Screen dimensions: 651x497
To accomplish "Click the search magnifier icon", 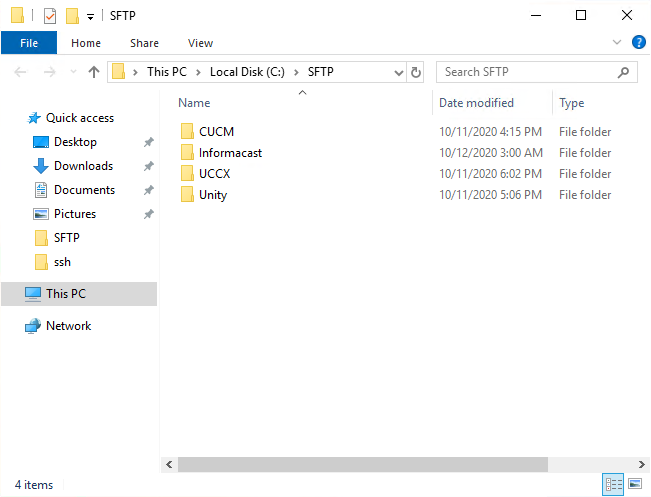I will click(x=623, y=73).
